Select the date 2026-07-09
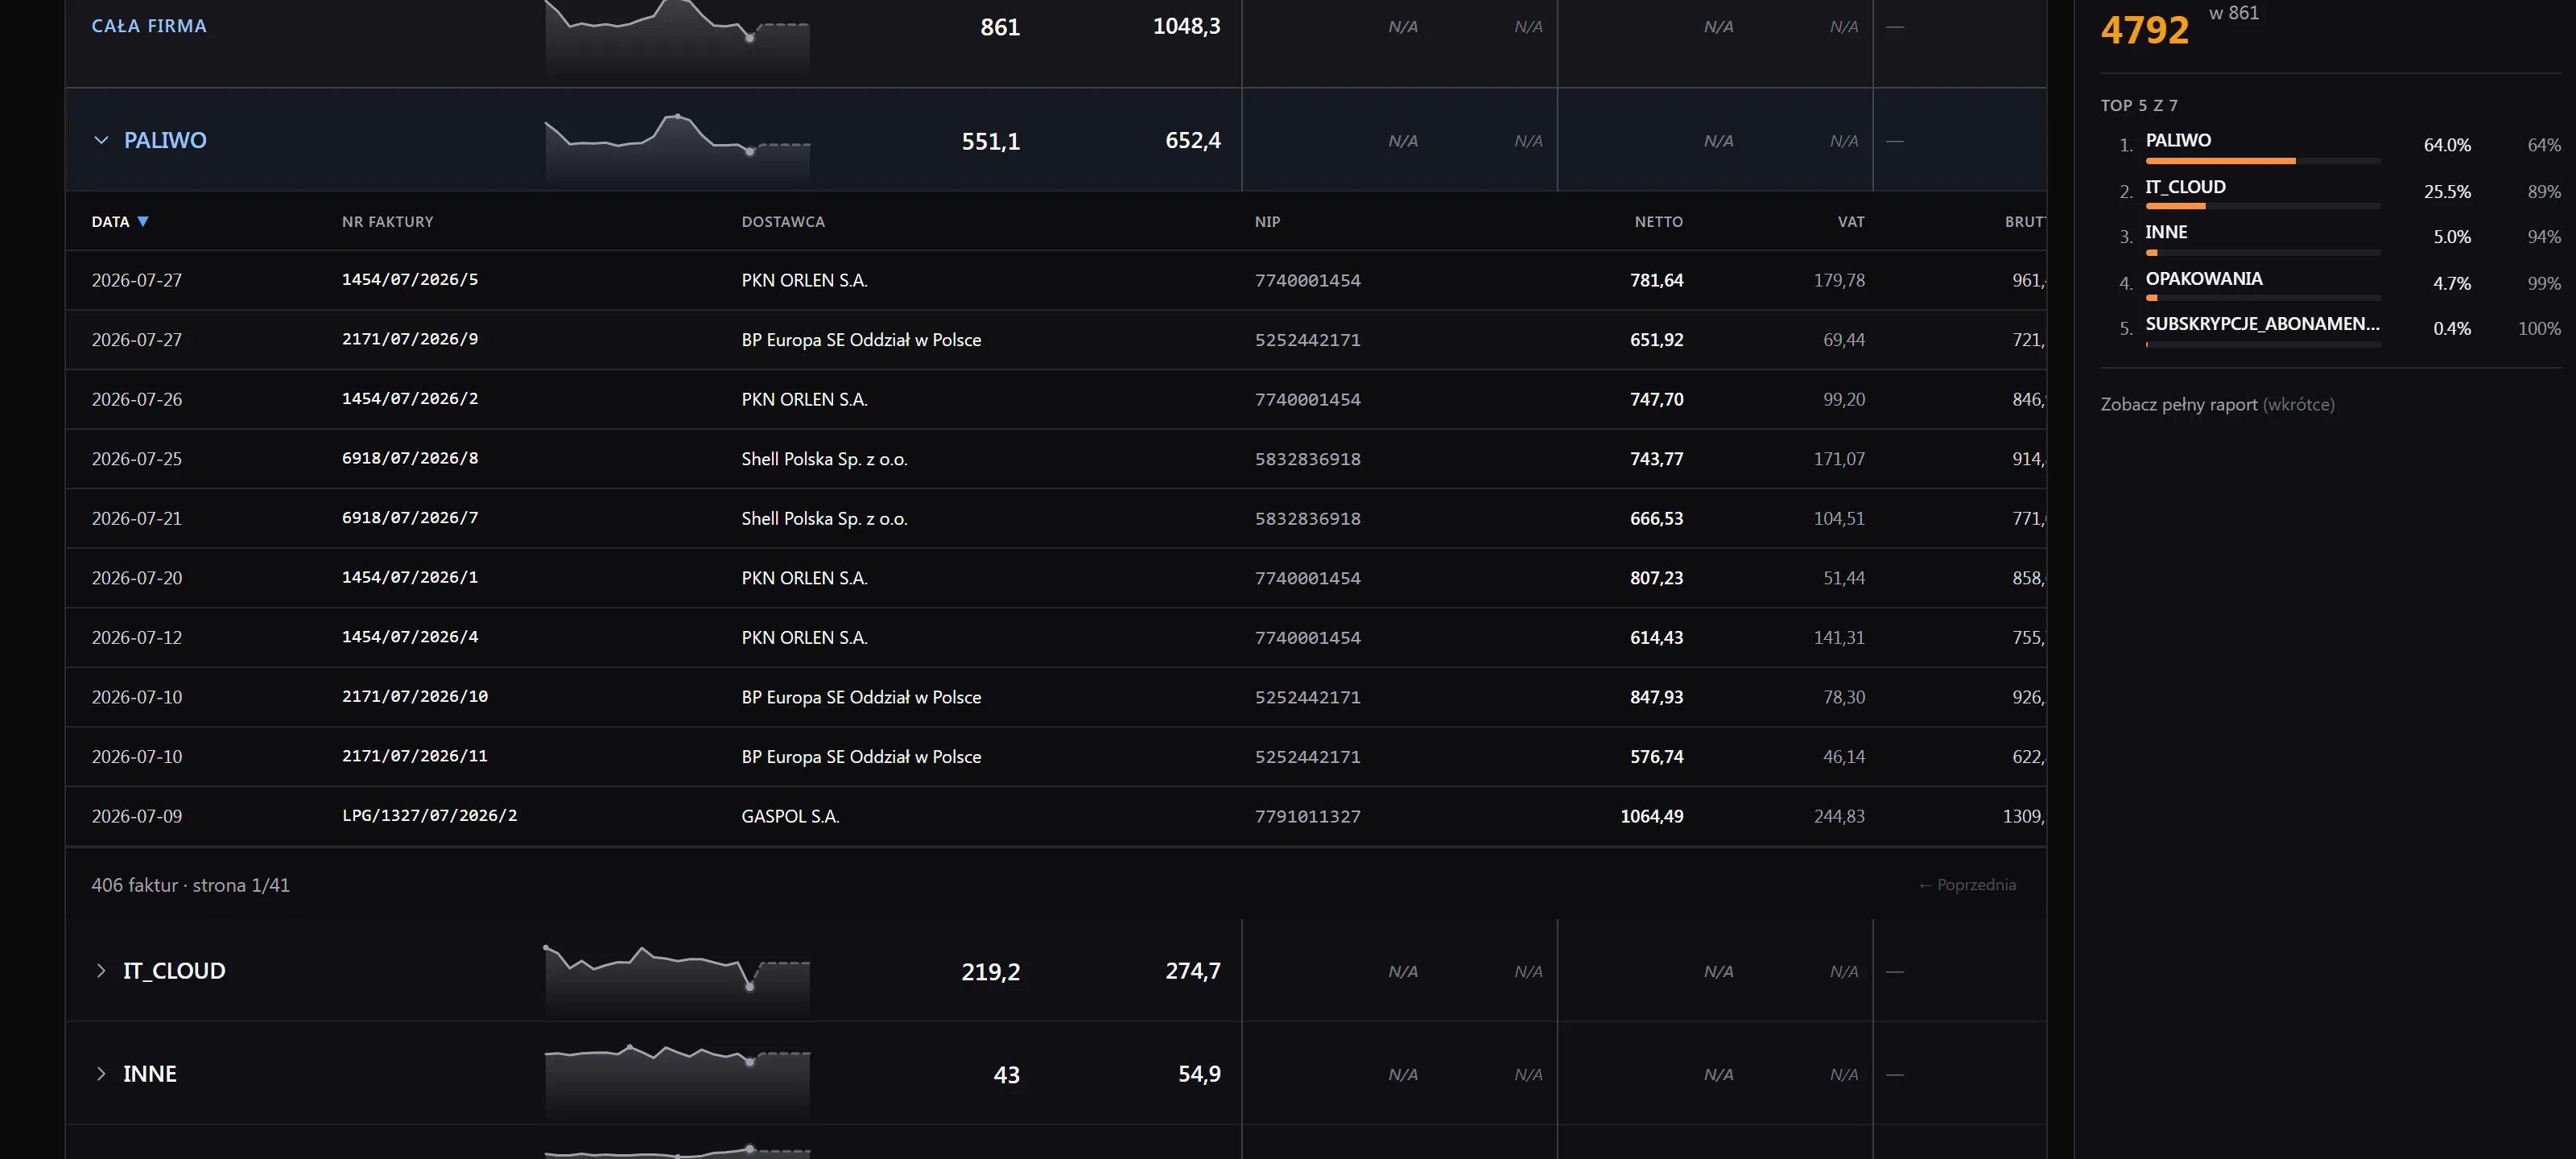This screenshot has width=2576, height=1159. pos(137,817)
